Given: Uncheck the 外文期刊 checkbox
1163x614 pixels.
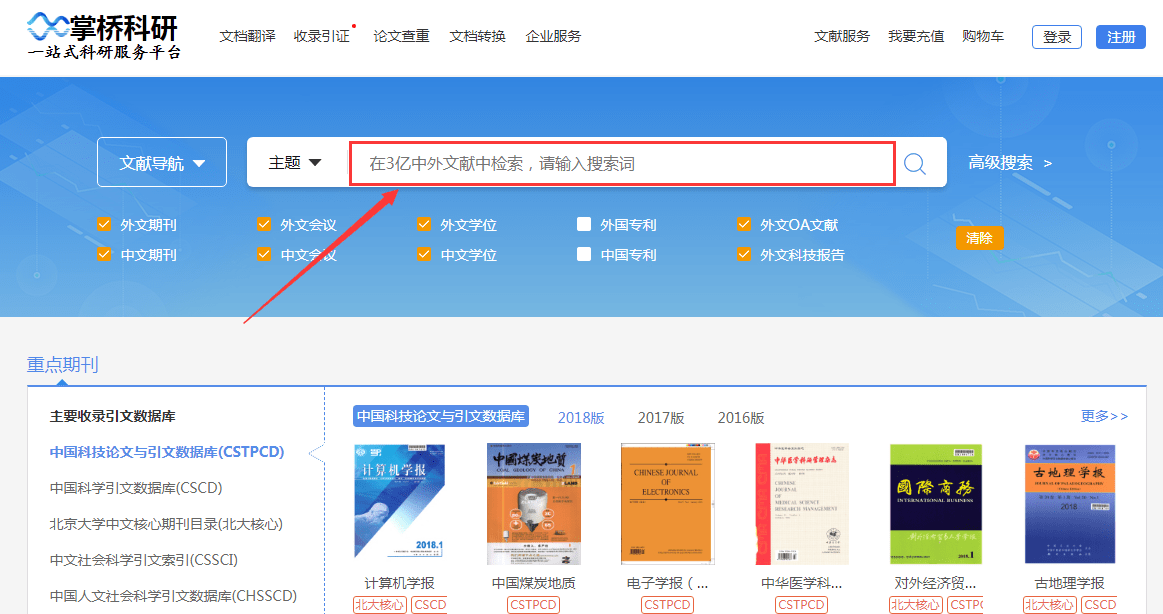Looking at the screenshot, I should (105, 225).
